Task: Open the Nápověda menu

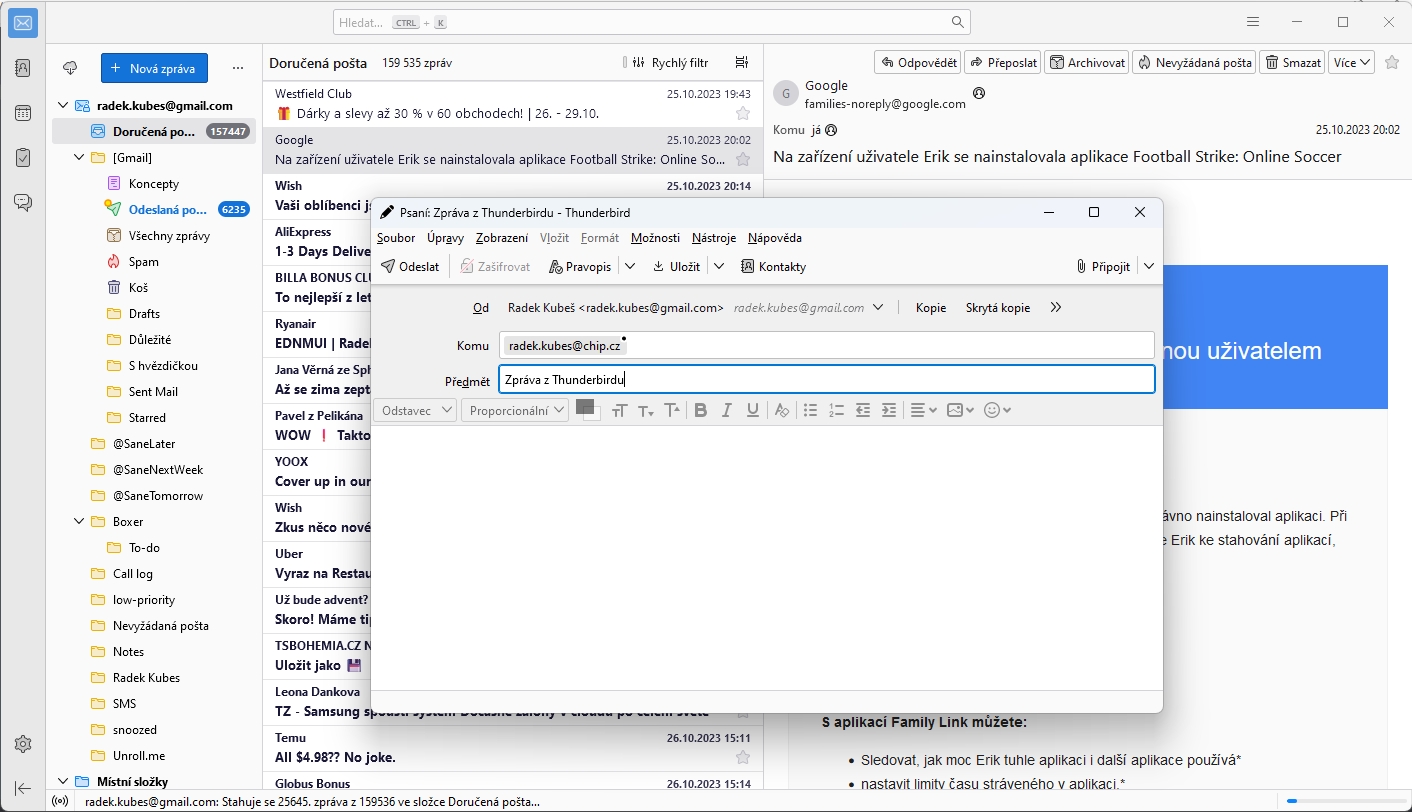Action: (x=775, y=238)
